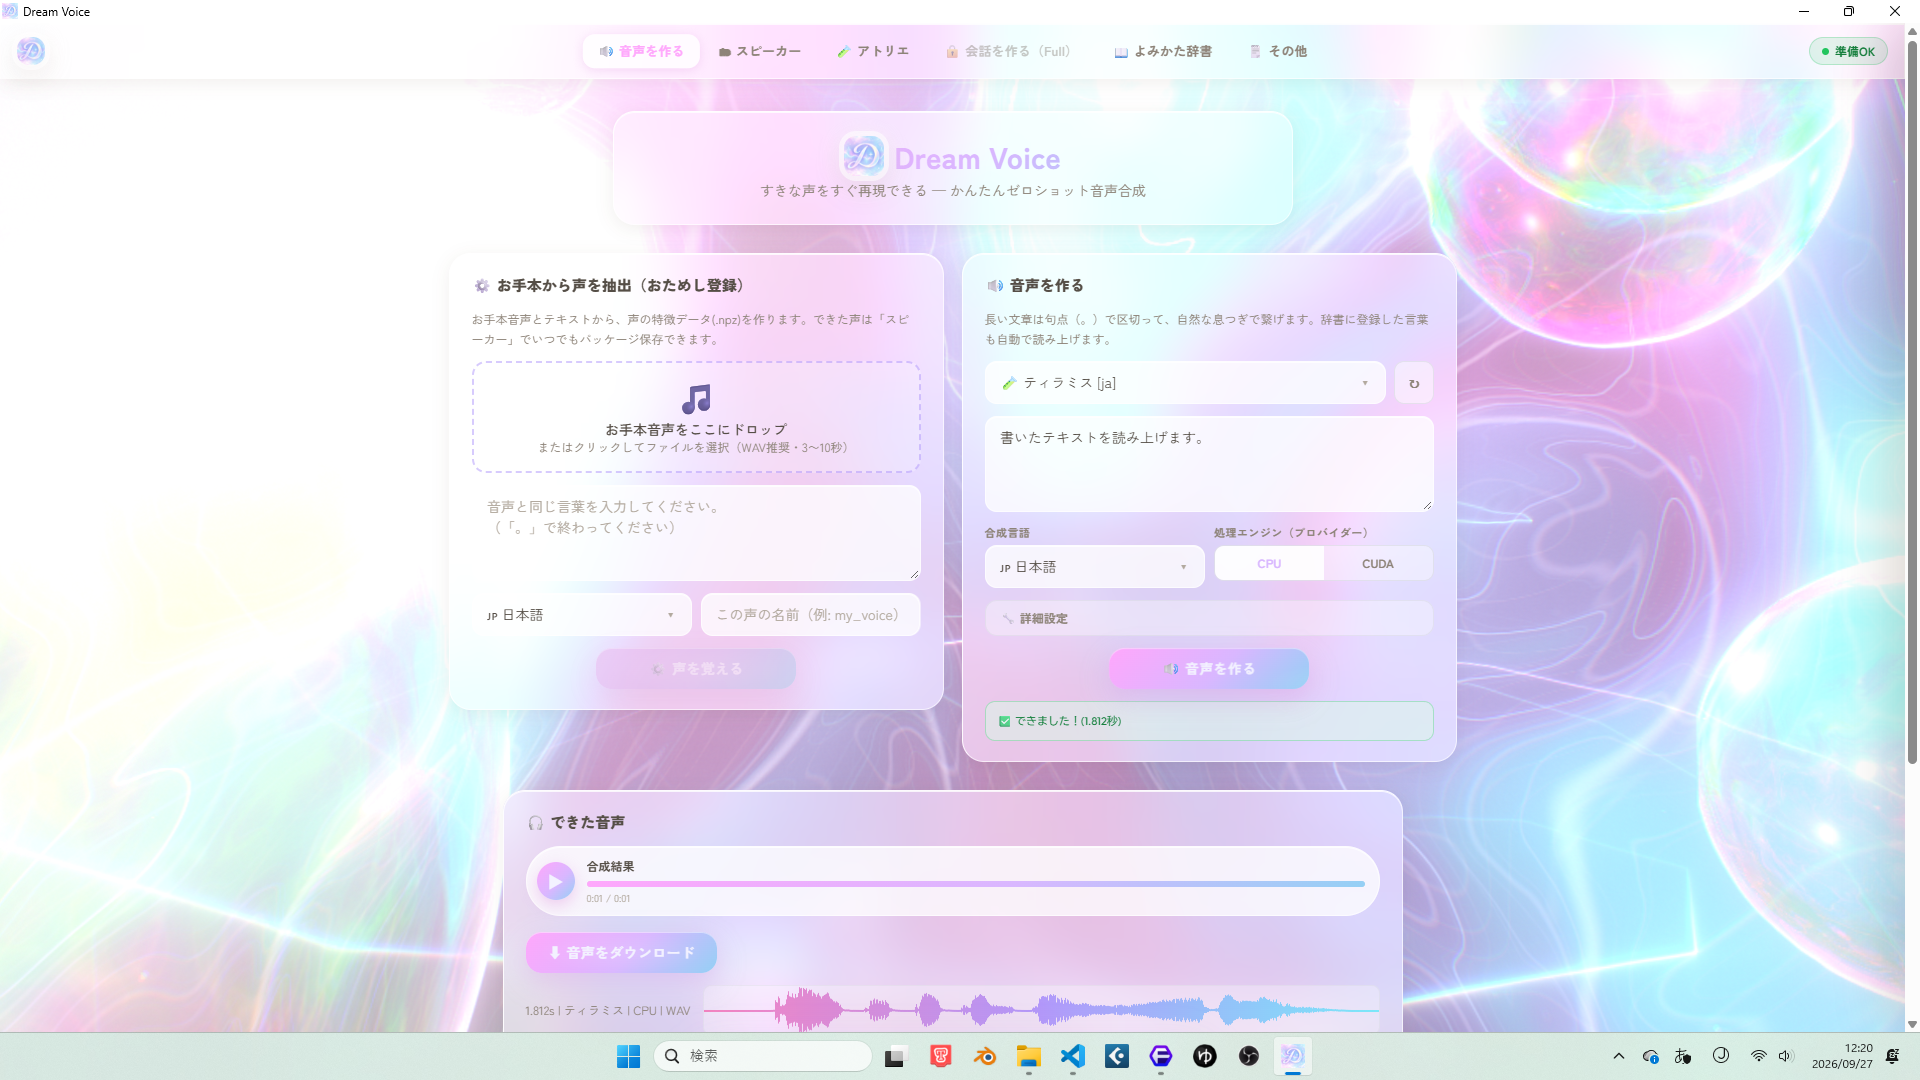Click the music note drop zone icon
1920x1080 pixels.
[696, 399]
